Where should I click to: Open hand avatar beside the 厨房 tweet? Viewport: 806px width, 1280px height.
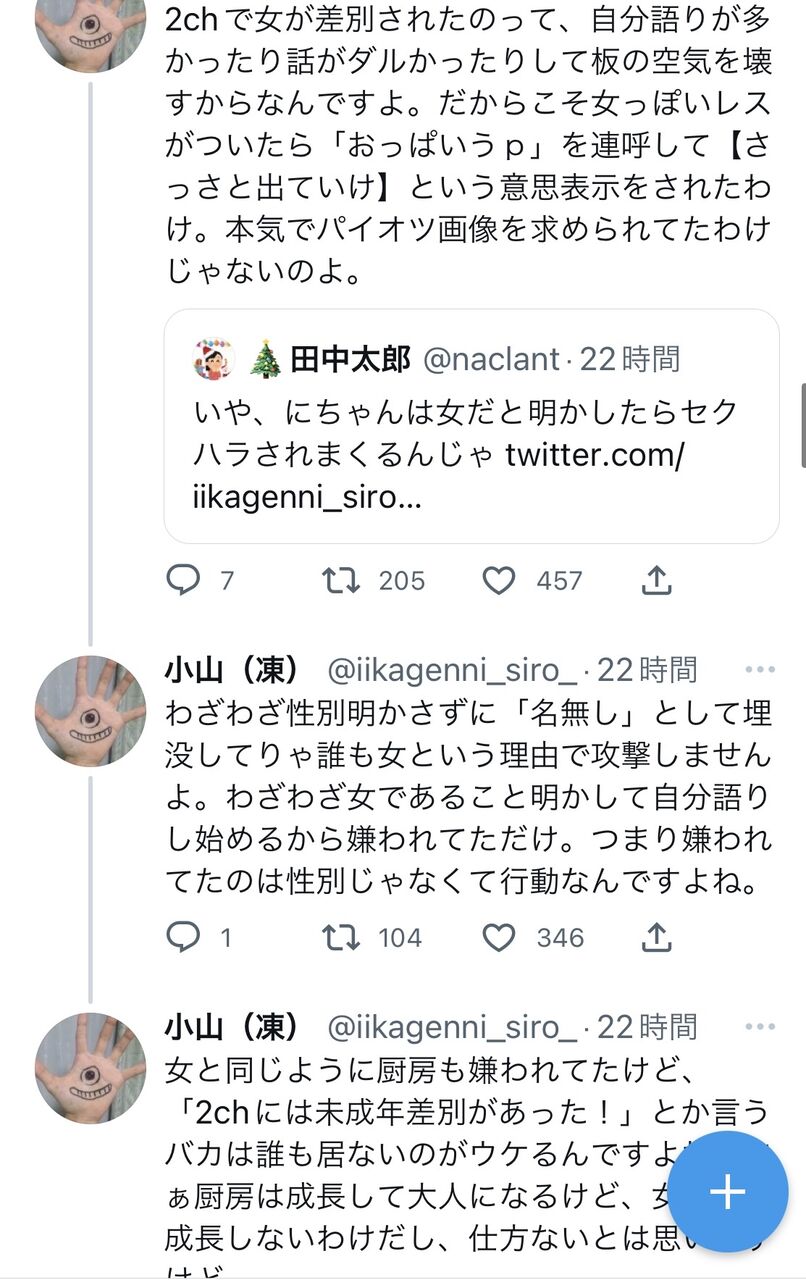pyautogui.click(x=90, y=1068)
